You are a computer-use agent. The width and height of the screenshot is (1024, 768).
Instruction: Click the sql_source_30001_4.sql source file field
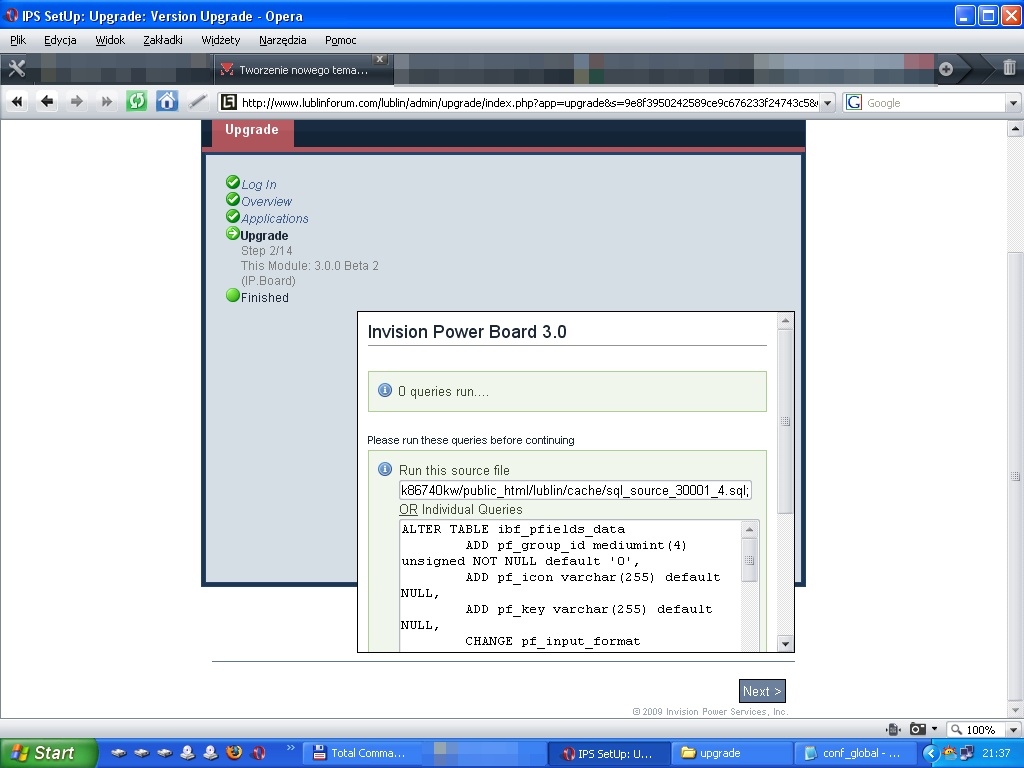(575, 490)
